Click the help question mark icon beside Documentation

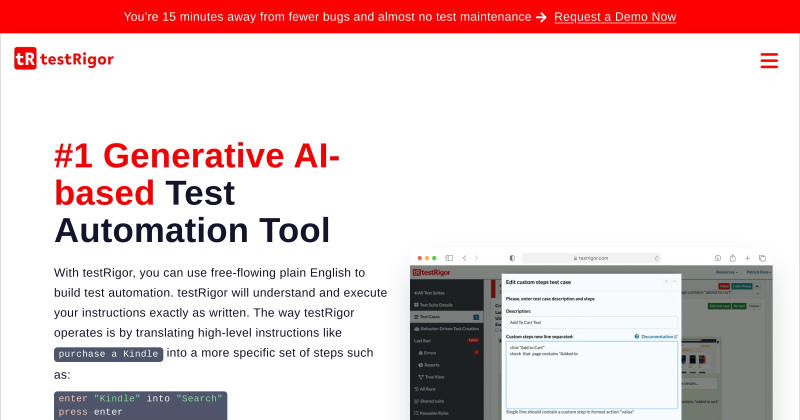pos(637,337)
